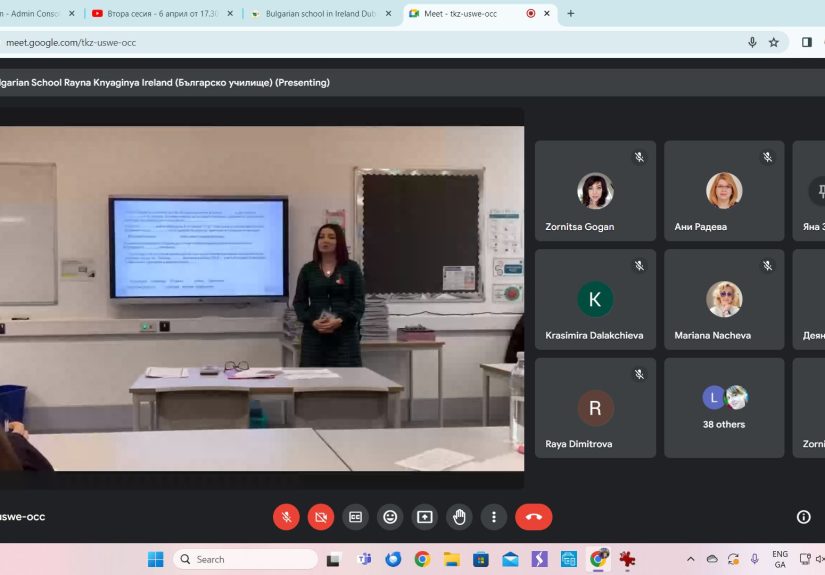Screen dimensions: 825x575
Task: Click the voice search microphone in address bar
Action: click(x=752, y=42)
